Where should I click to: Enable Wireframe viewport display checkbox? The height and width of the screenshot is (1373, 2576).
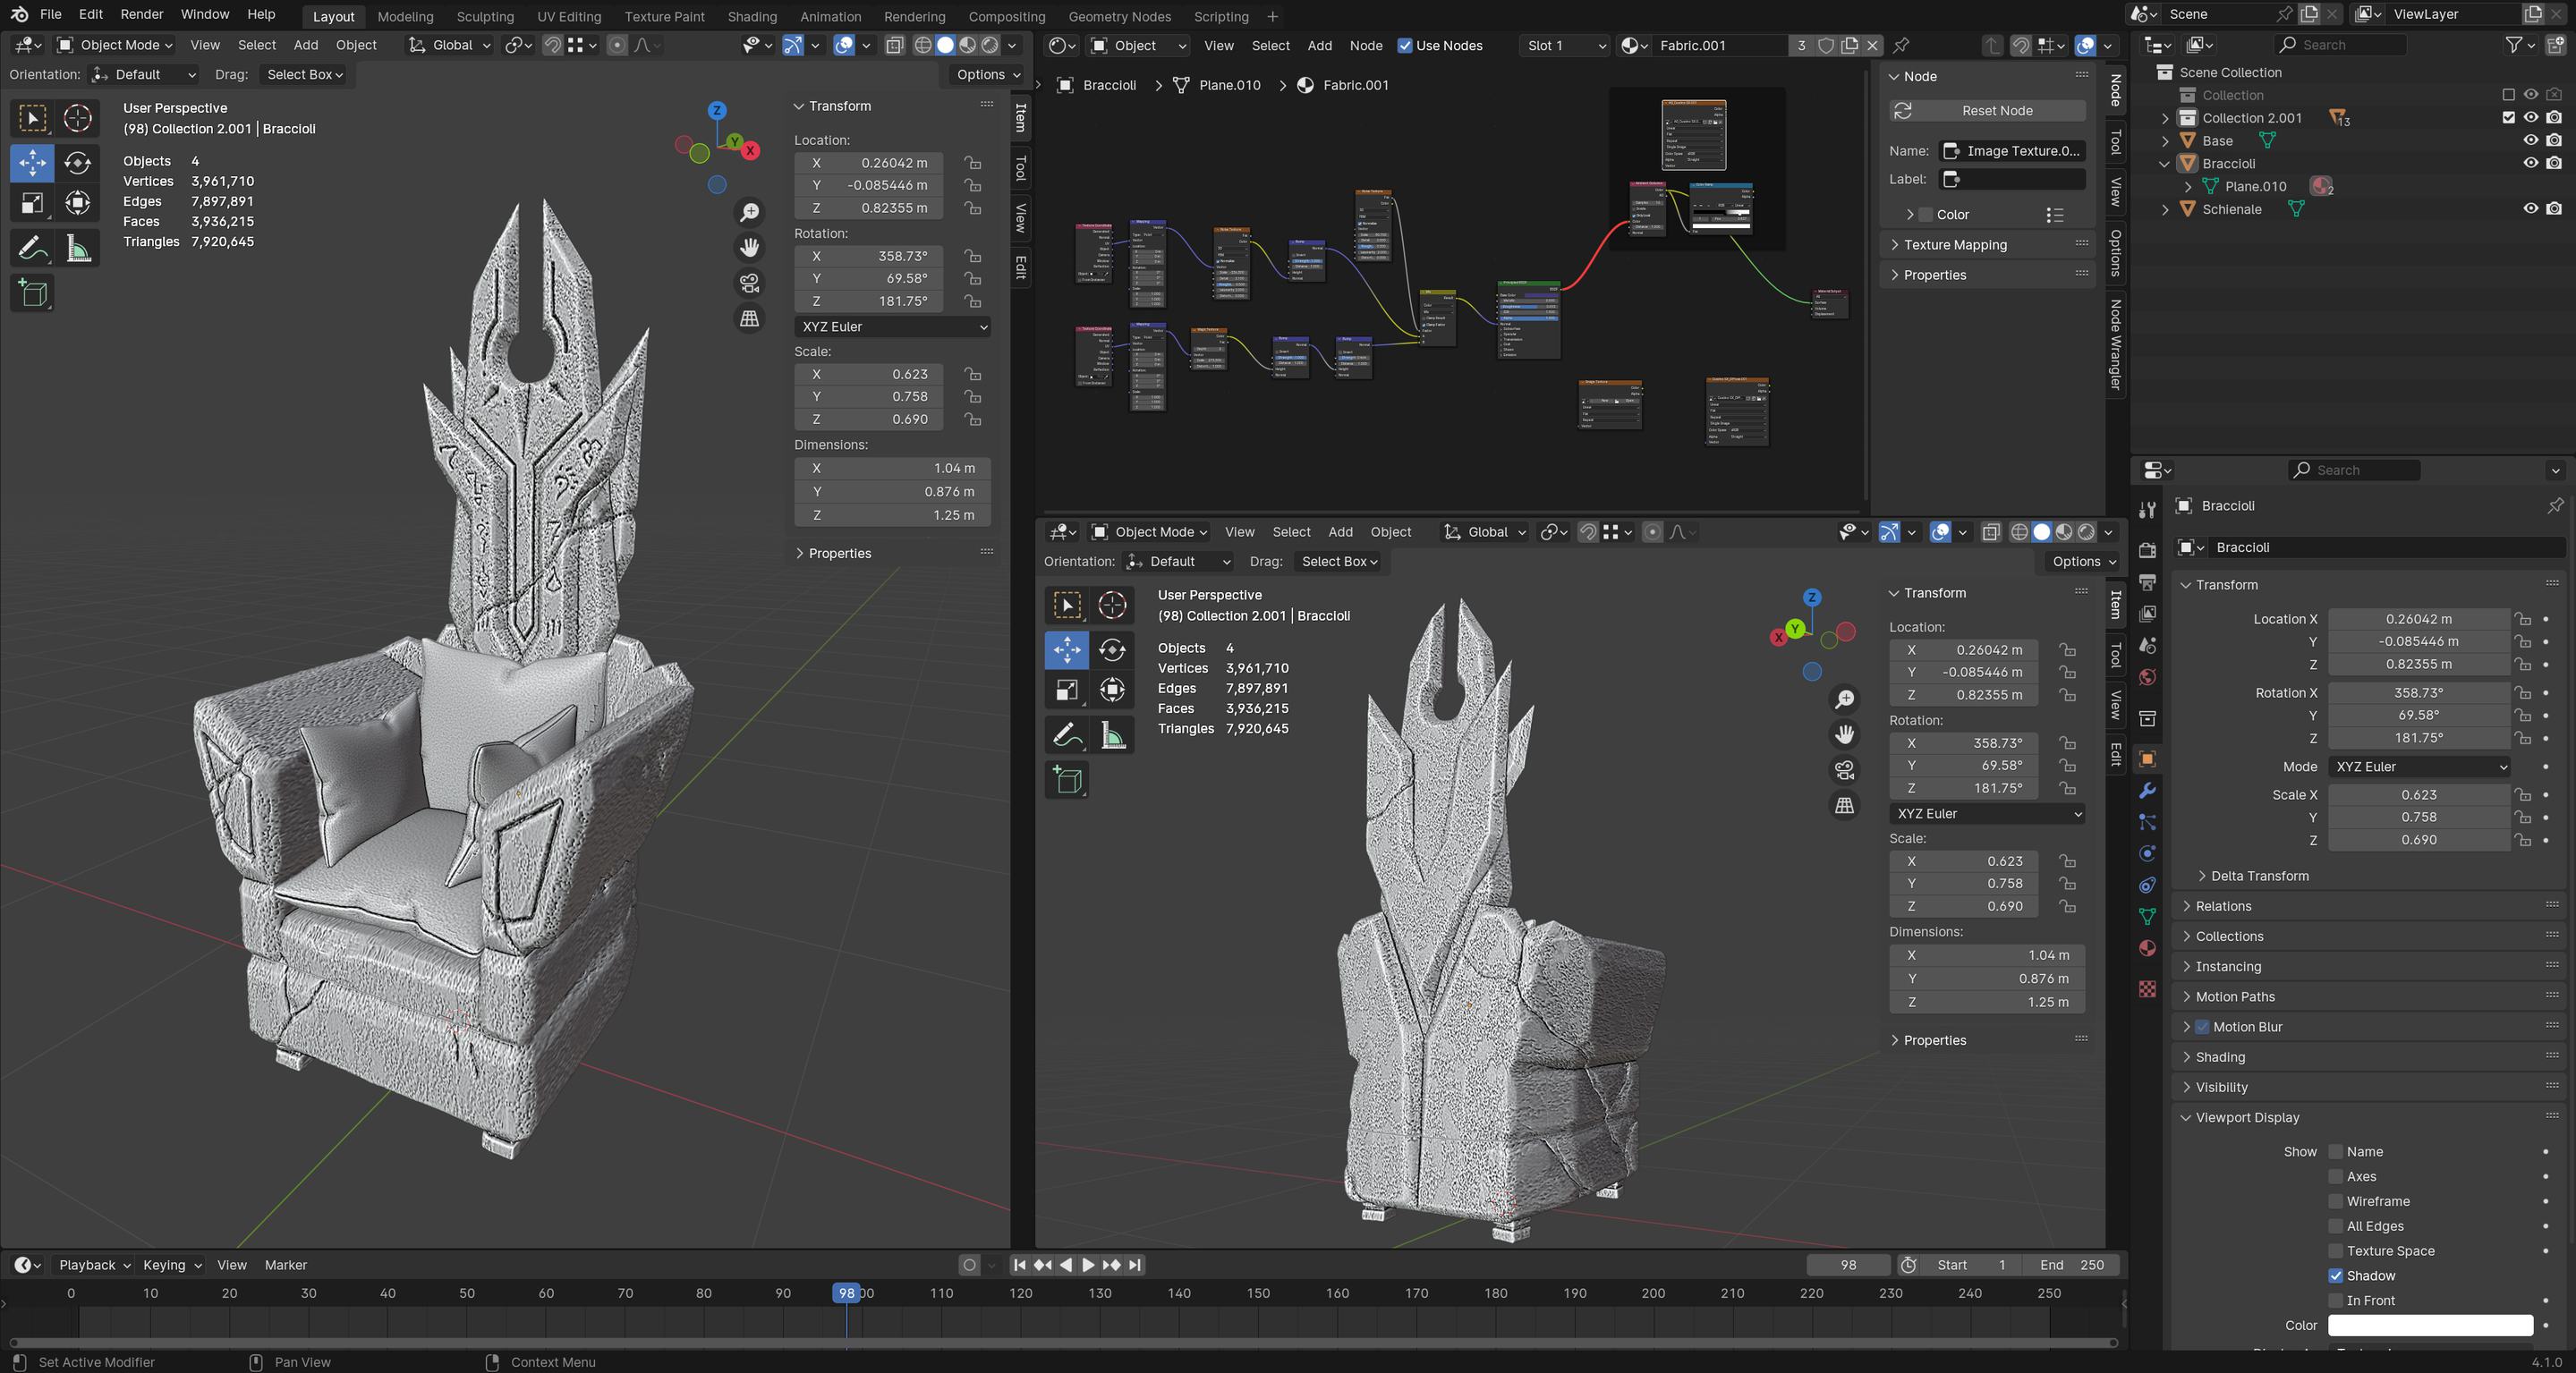[2336, 1202]
